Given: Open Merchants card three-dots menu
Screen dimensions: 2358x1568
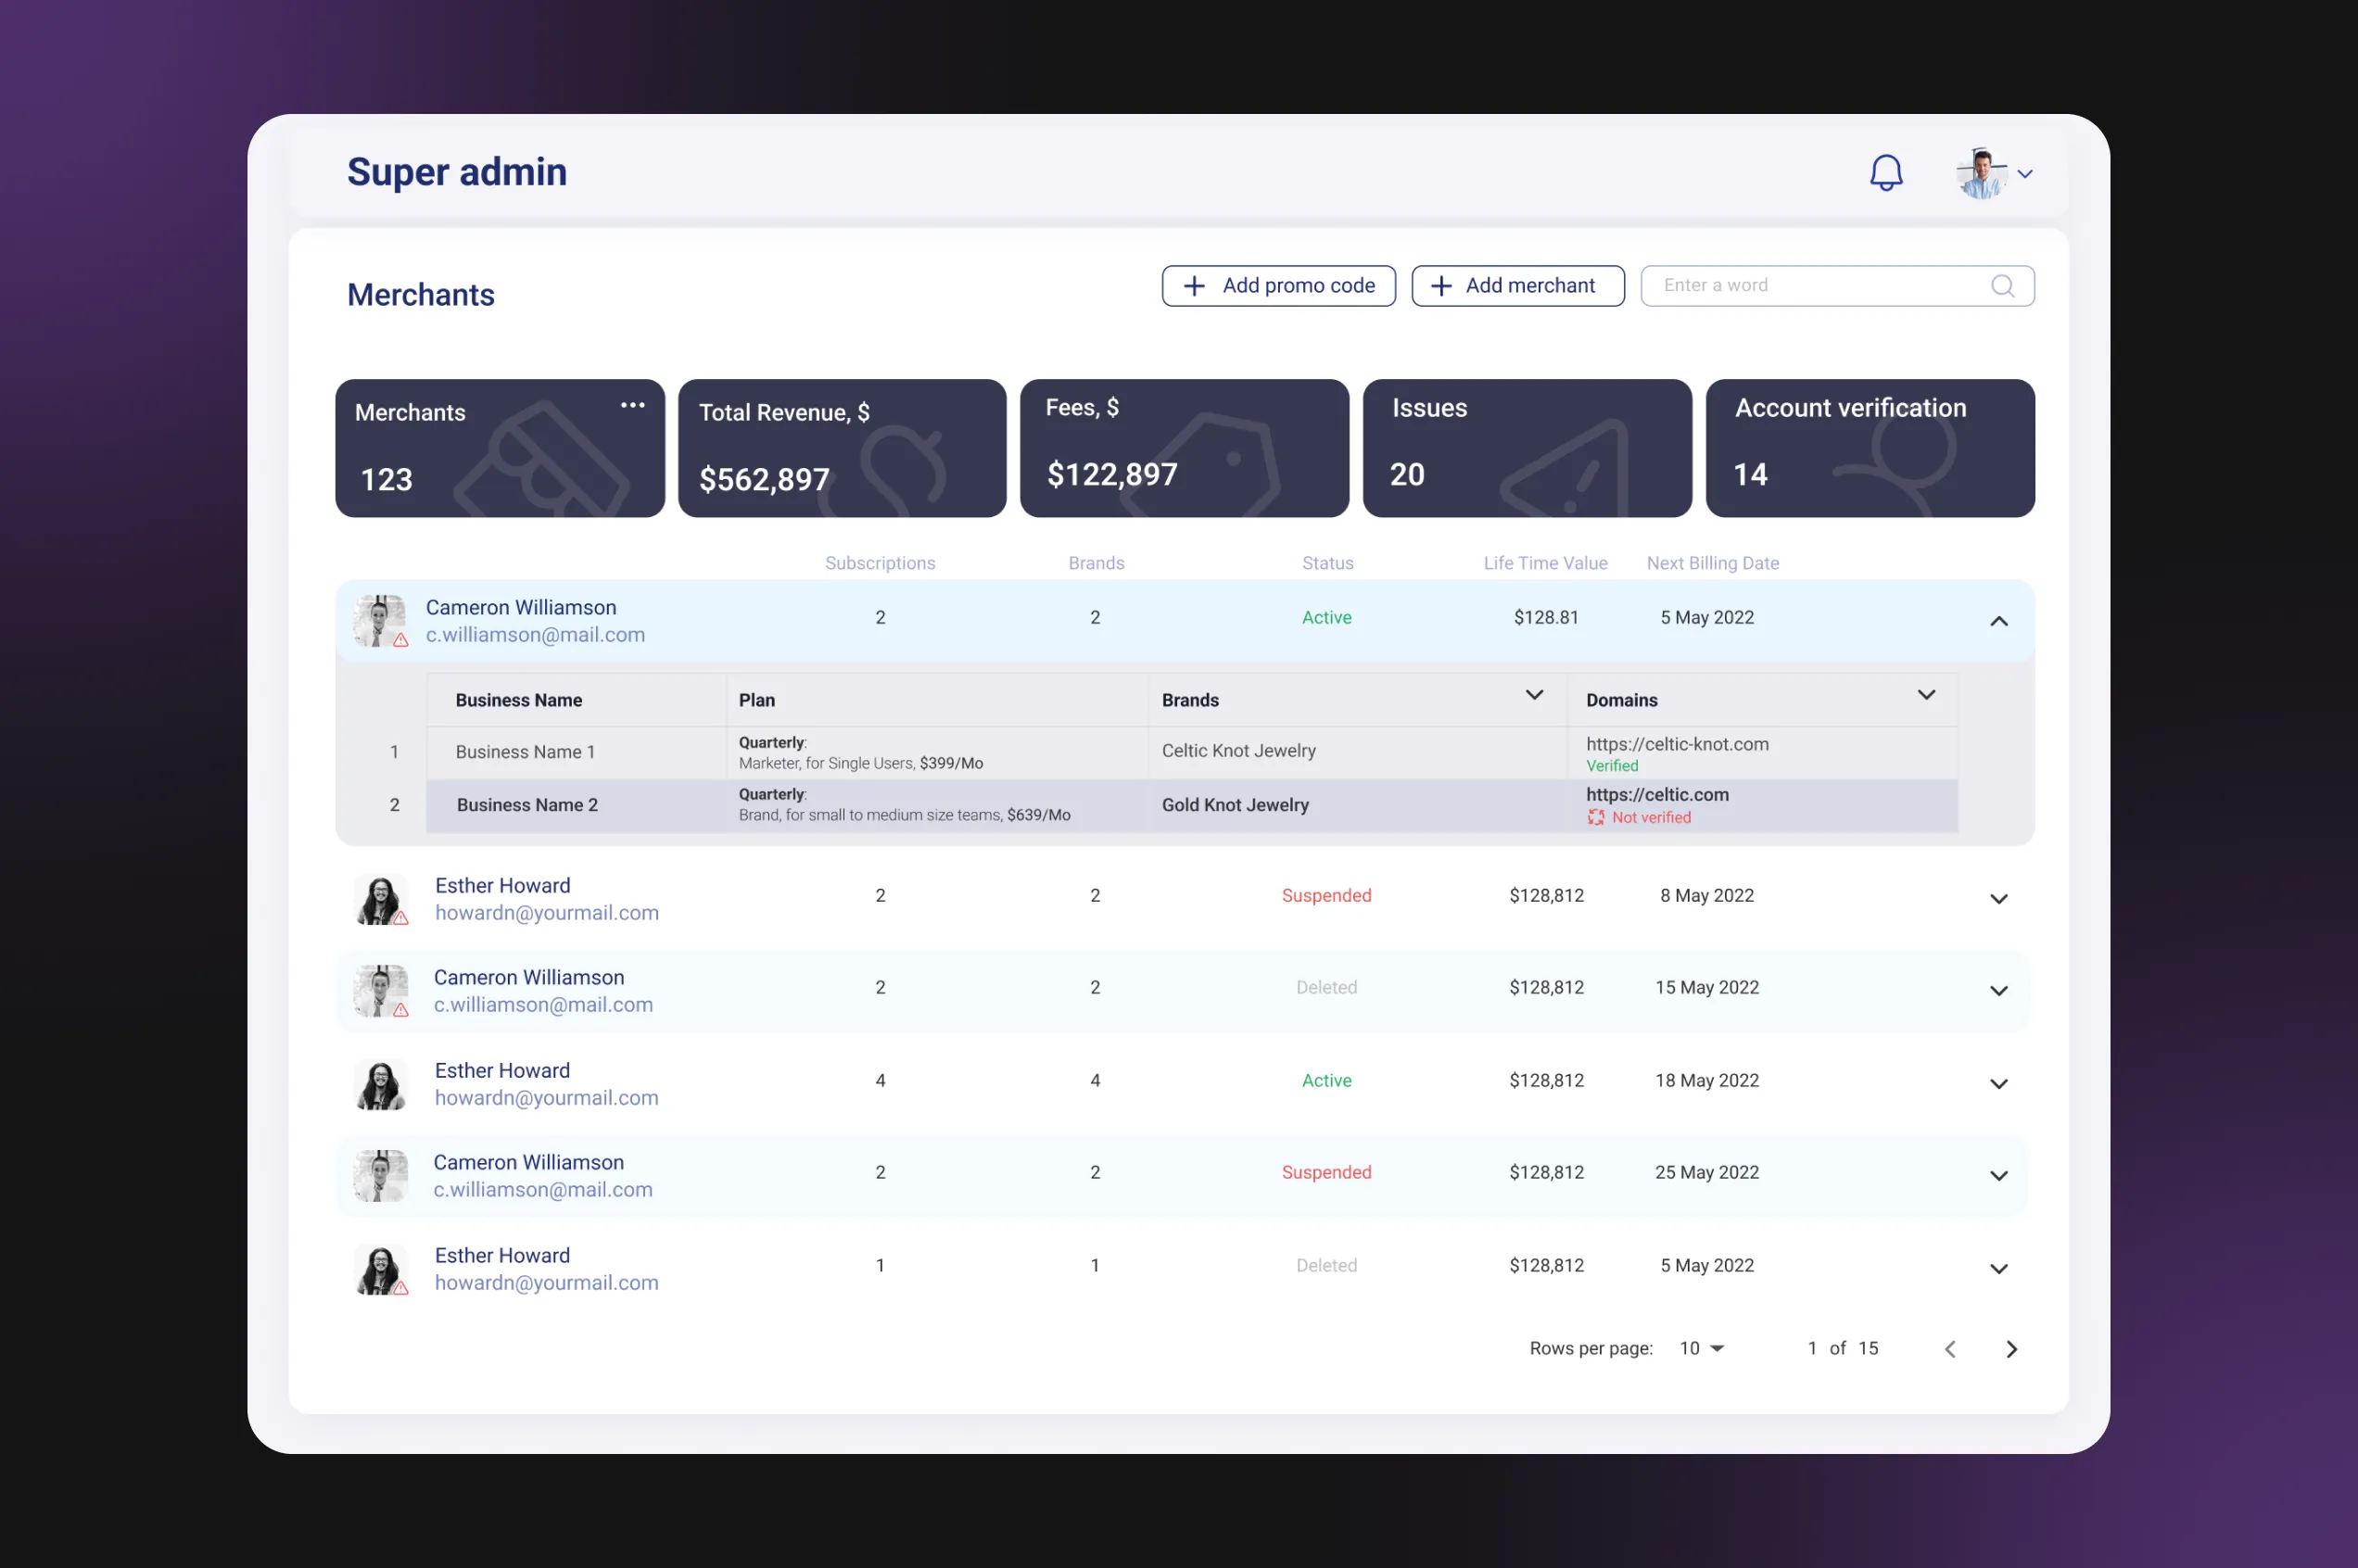Looking at the screenshot, I should click(632, 405).
